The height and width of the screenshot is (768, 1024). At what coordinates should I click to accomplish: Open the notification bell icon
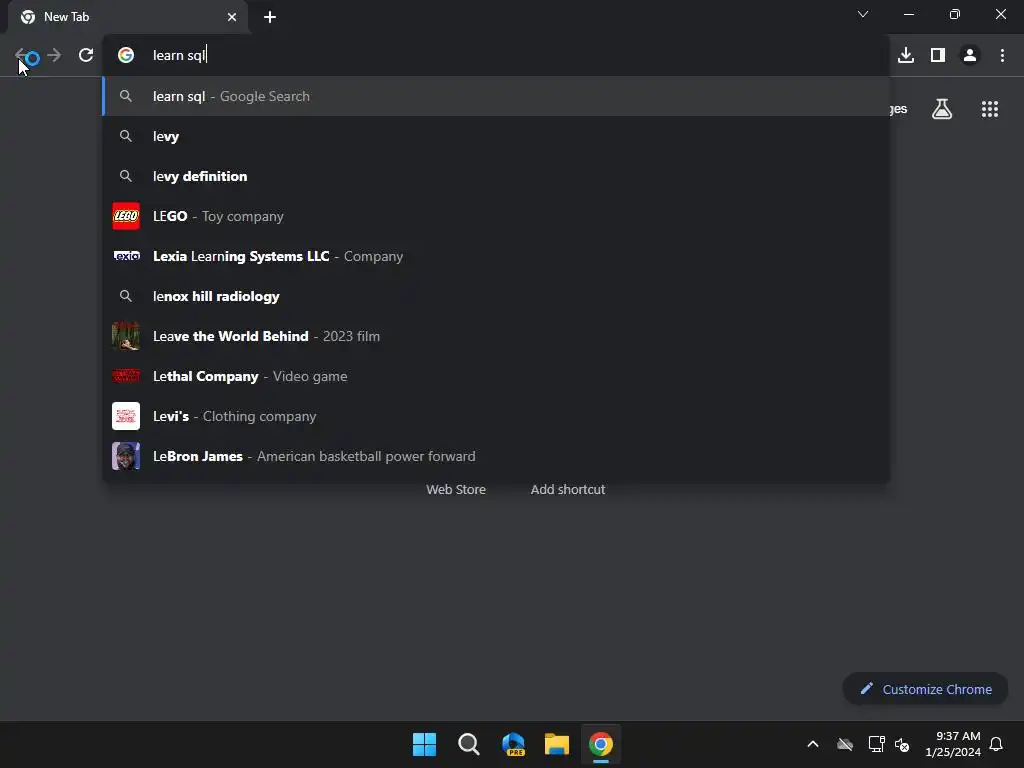996,744
